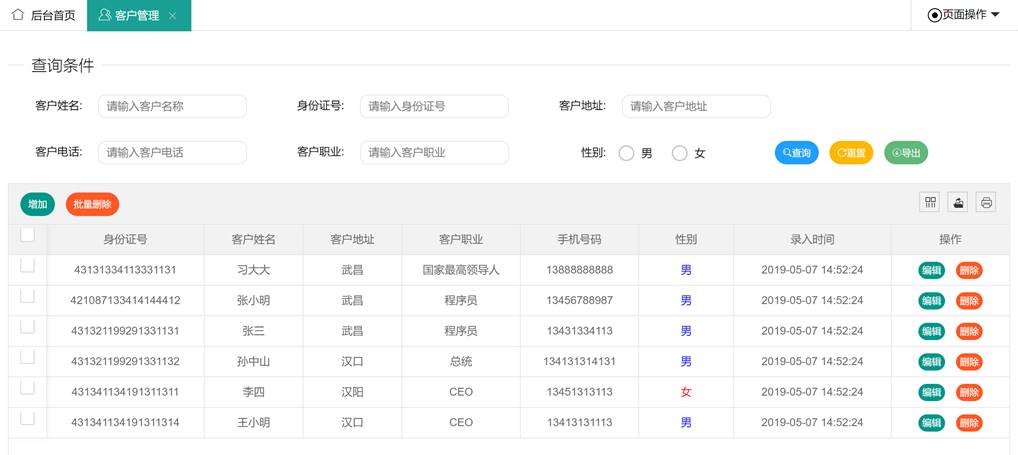
Task: Check the row checkbox for 王小明
Action: click(x=27, y=418)
